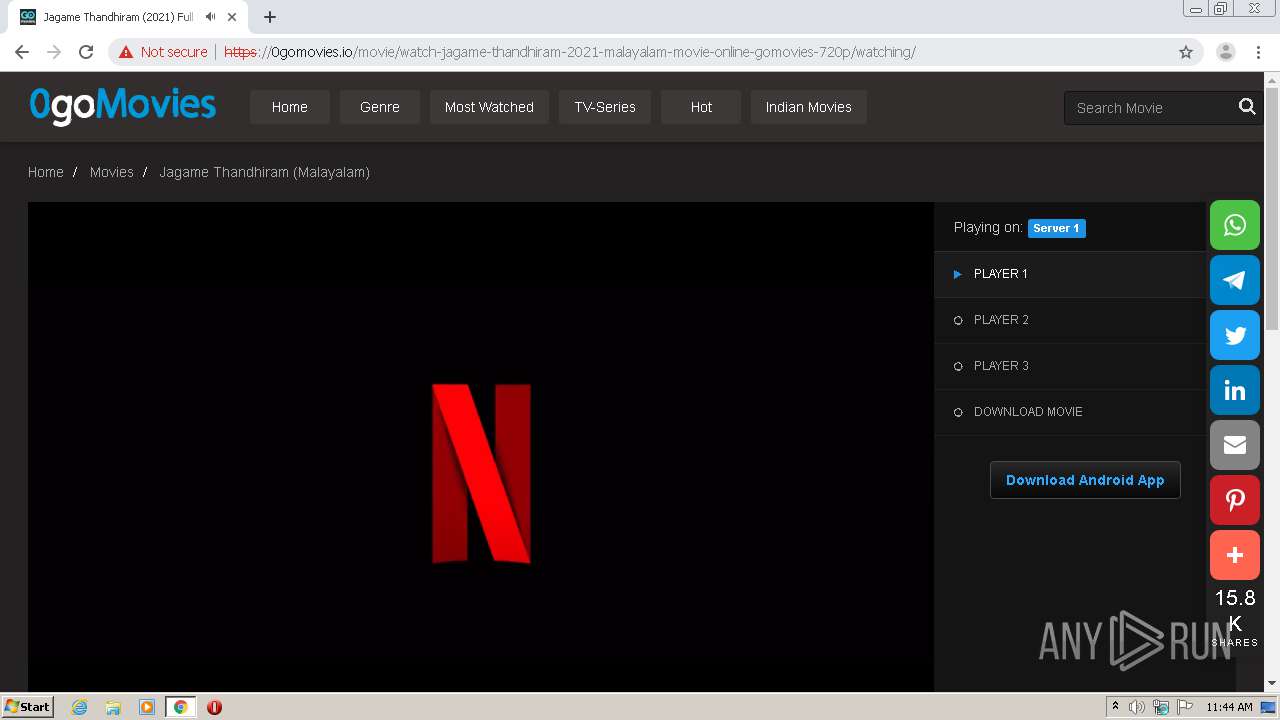Screen dimensions: 1280x720
Task: Share on Twitter using bird icon
Action: tap(1235, 335)
